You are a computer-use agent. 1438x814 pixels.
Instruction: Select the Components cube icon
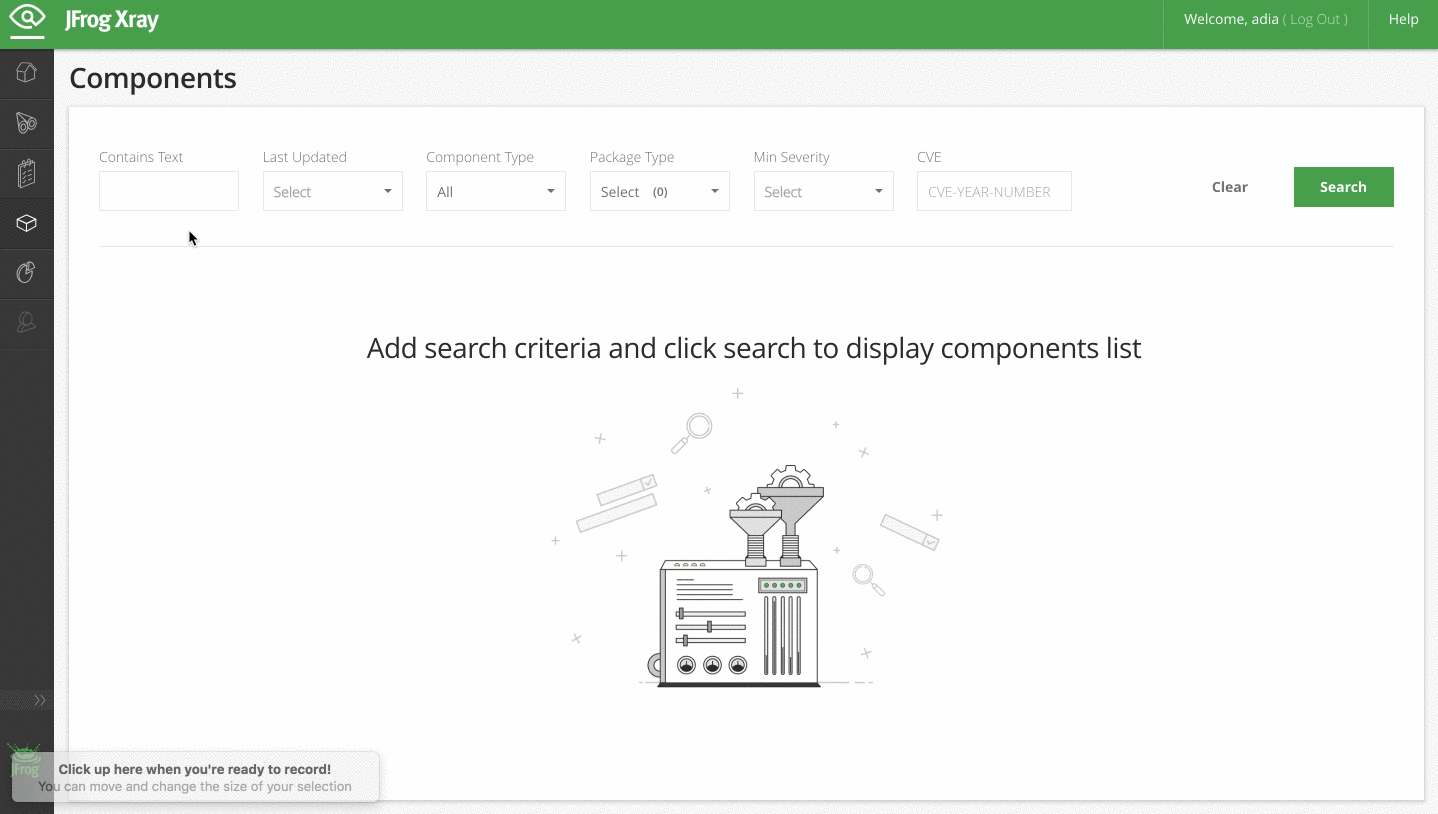click(26, 222)
